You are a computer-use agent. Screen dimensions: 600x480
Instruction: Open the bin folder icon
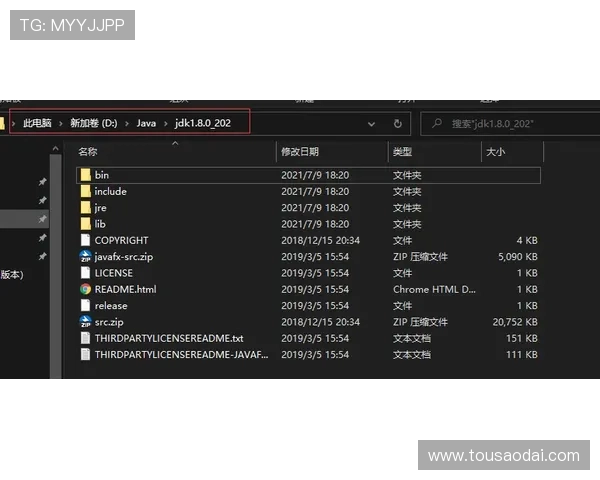click(86, 175)
